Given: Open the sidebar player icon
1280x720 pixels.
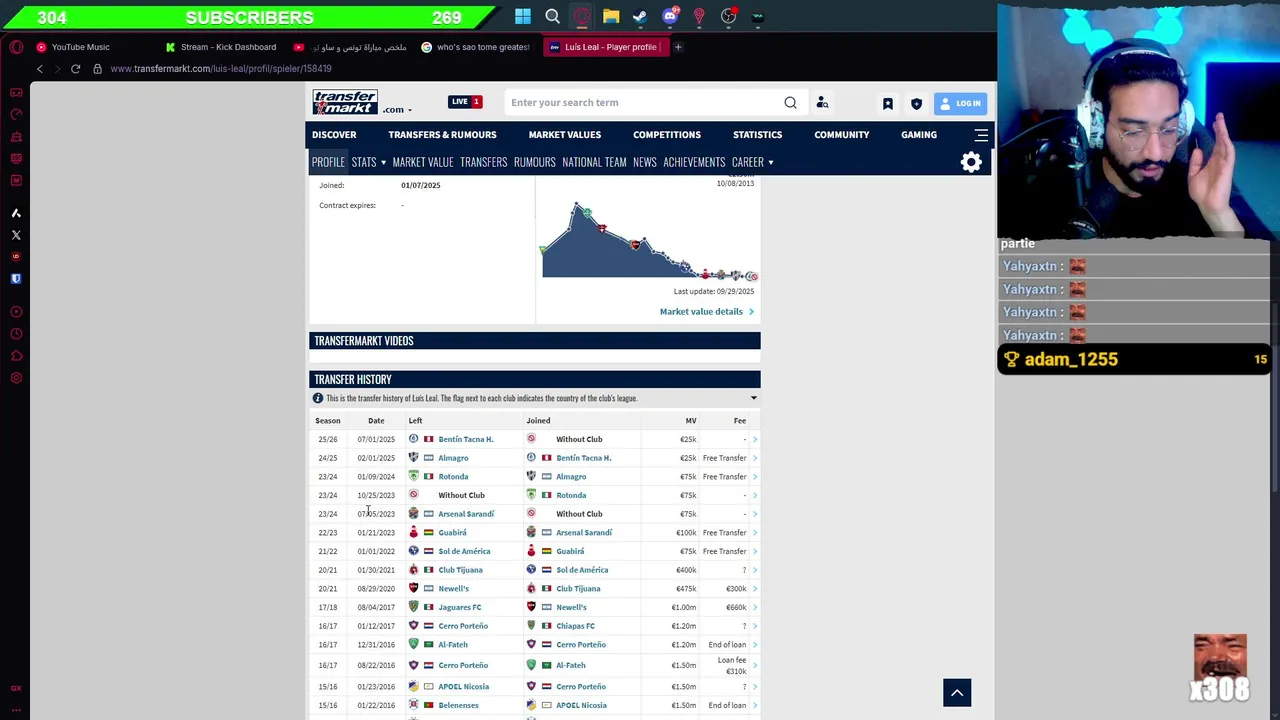Looking at the screenshot, I should [16, 312].
